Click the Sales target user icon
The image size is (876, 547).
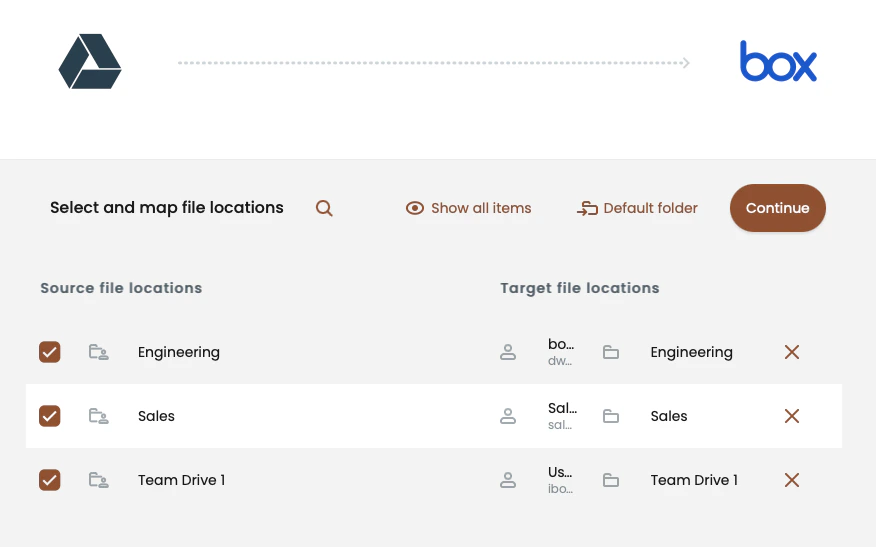point(508,416)
